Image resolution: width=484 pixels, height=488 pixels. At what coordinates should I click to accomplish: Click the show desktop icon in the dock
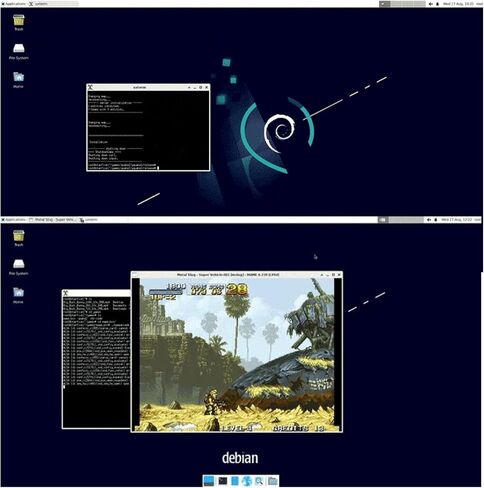tap(209, 481)
